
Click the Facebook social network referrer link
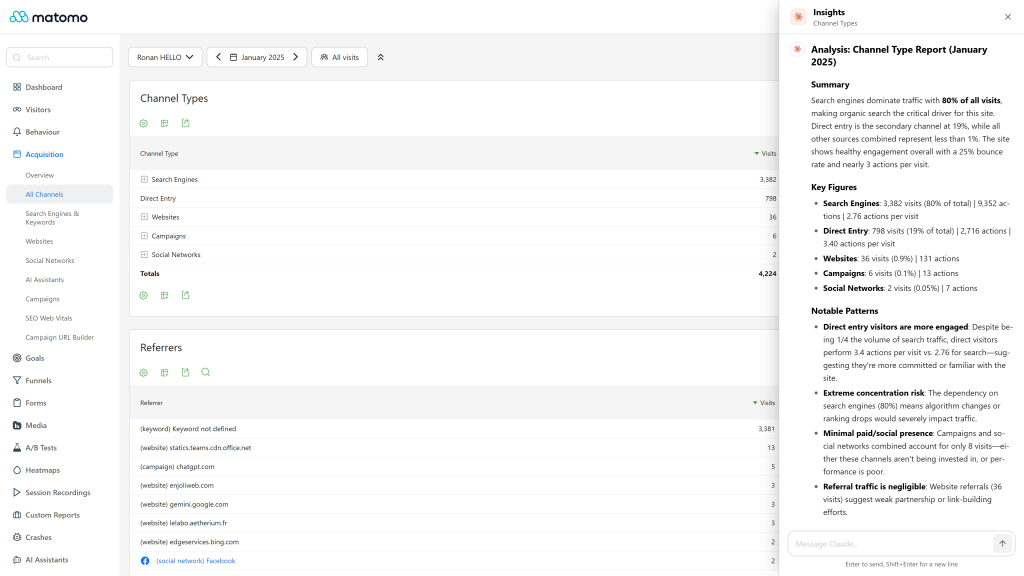(x=195, y=560)
